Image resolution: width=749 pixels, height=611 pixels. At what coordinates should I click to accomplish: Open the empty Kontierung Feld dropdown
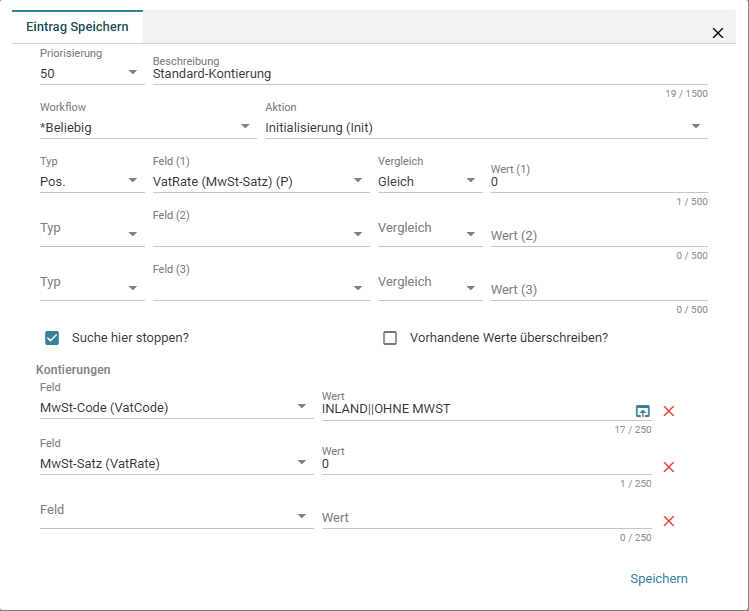[177, 515]
